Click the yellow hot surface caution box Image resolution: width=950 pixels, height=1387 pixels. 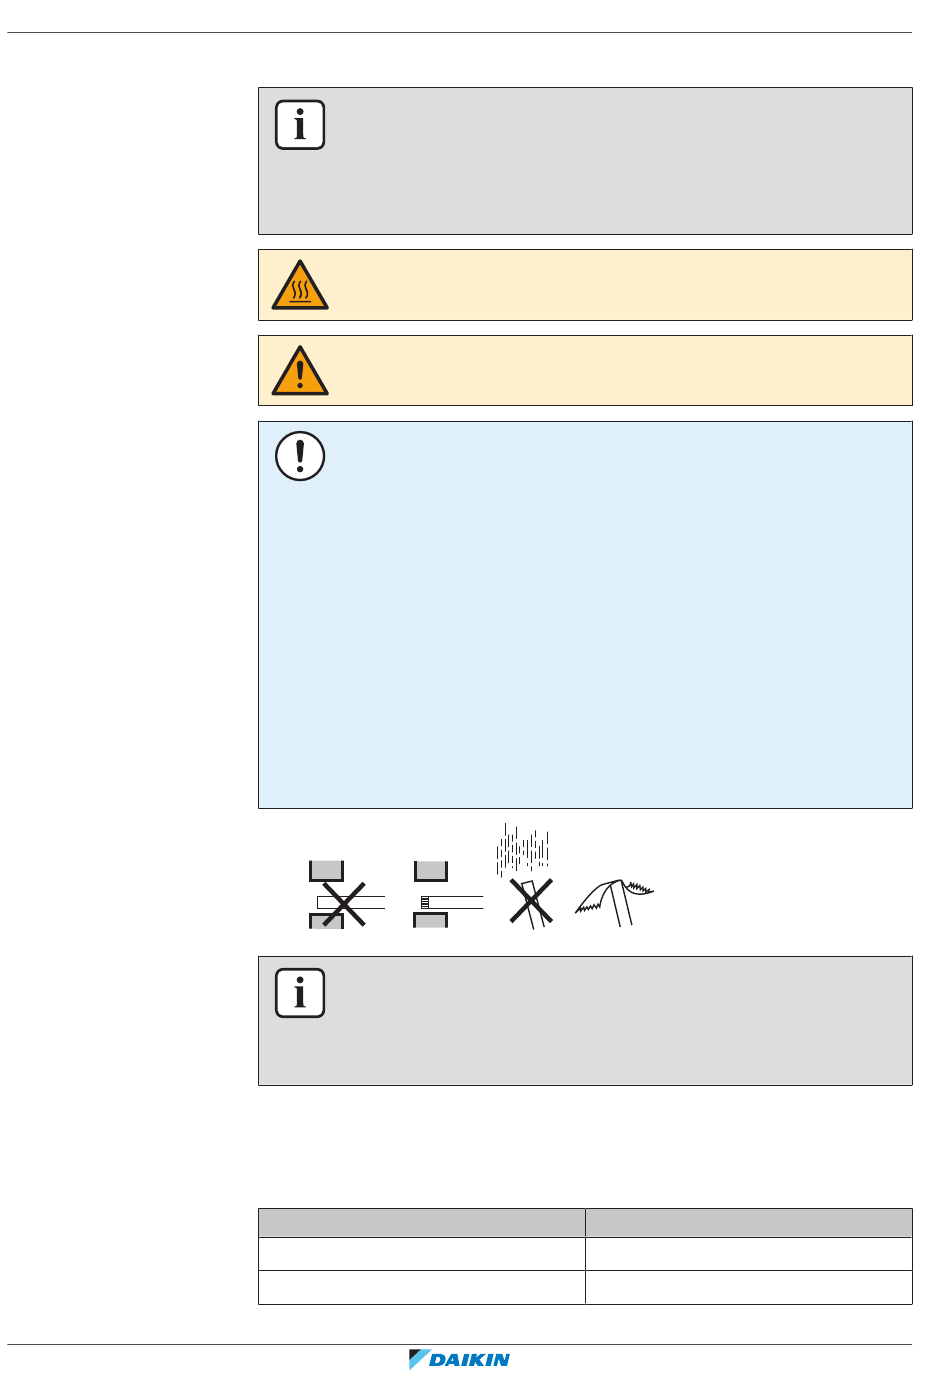[585, 285]
